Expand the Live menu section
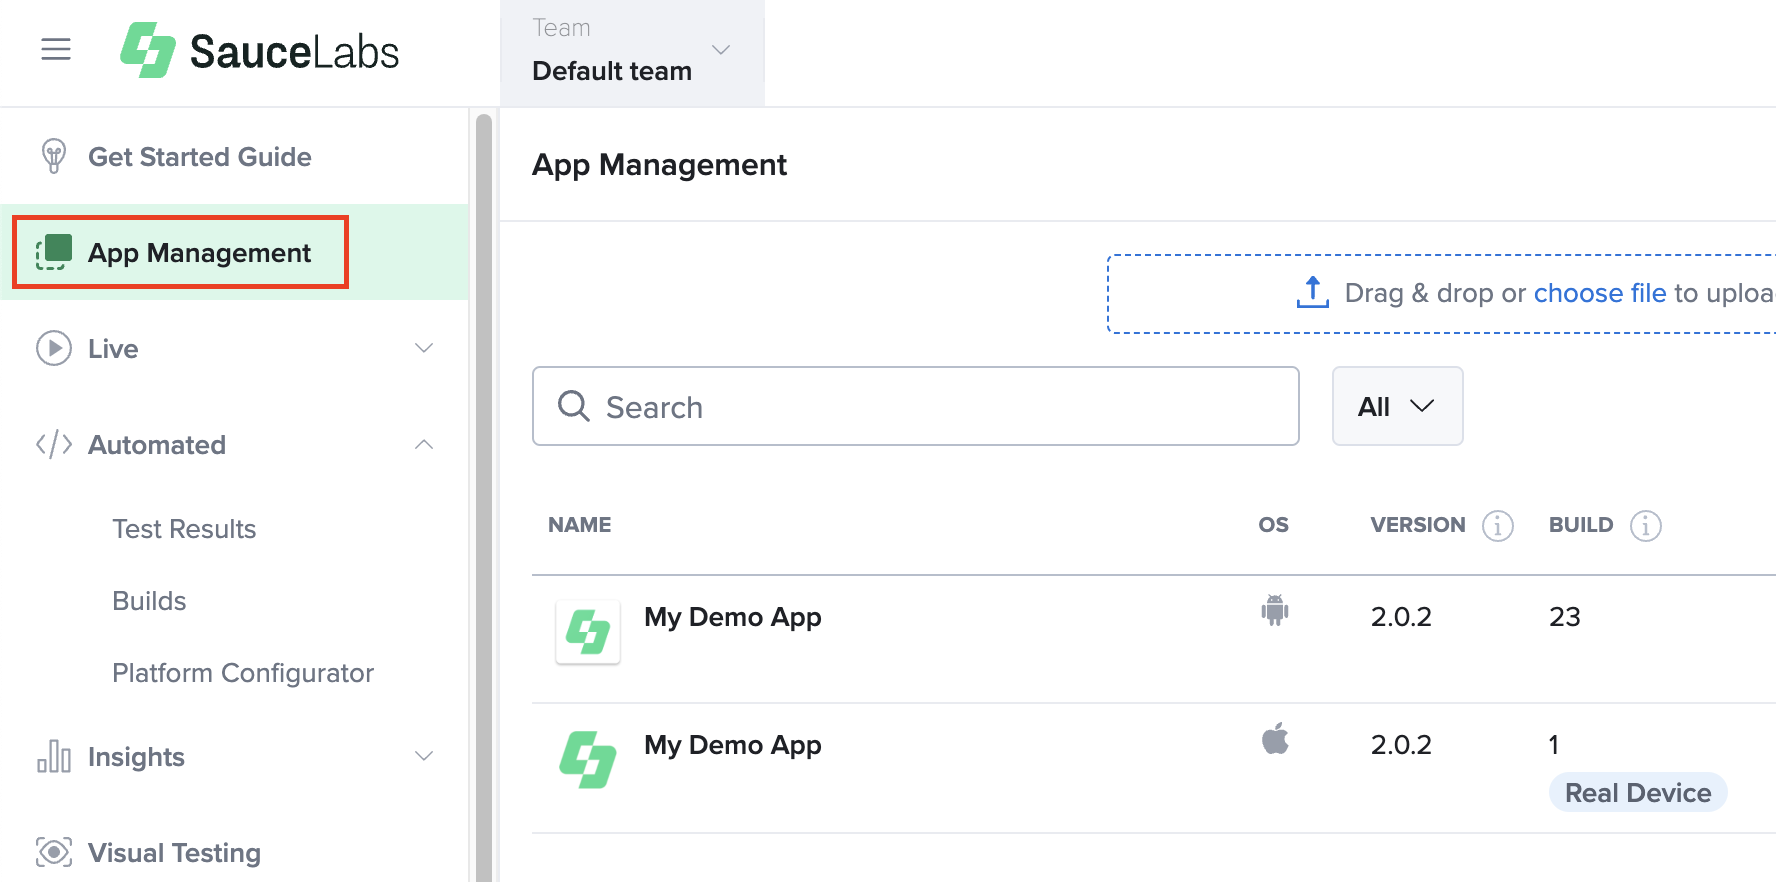The image size is (1776, 882). tap(424, 348)
